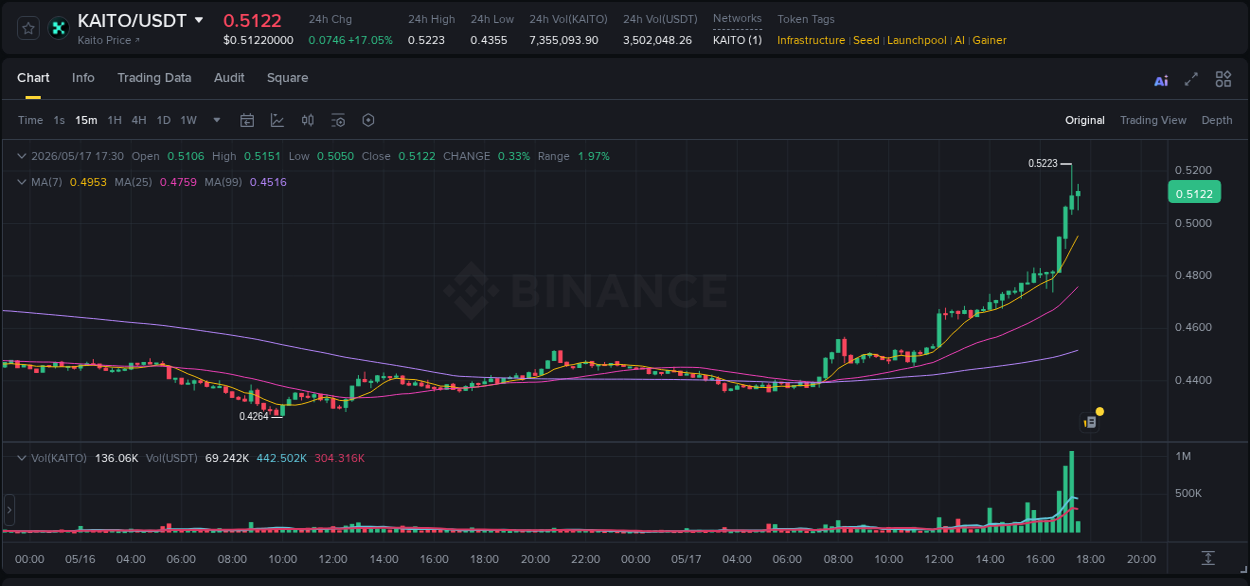Open the pair selector dropdown arrow beside KAITO/USDT
Viewport: 1250px width, 586px height.
tap(199, 20)
